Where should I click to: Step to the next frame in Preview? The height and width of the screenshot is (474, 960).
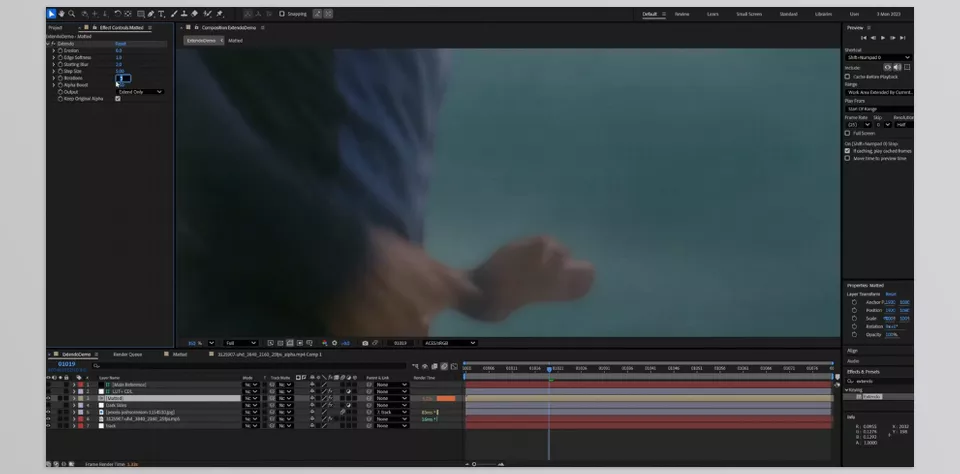point(893,38)
